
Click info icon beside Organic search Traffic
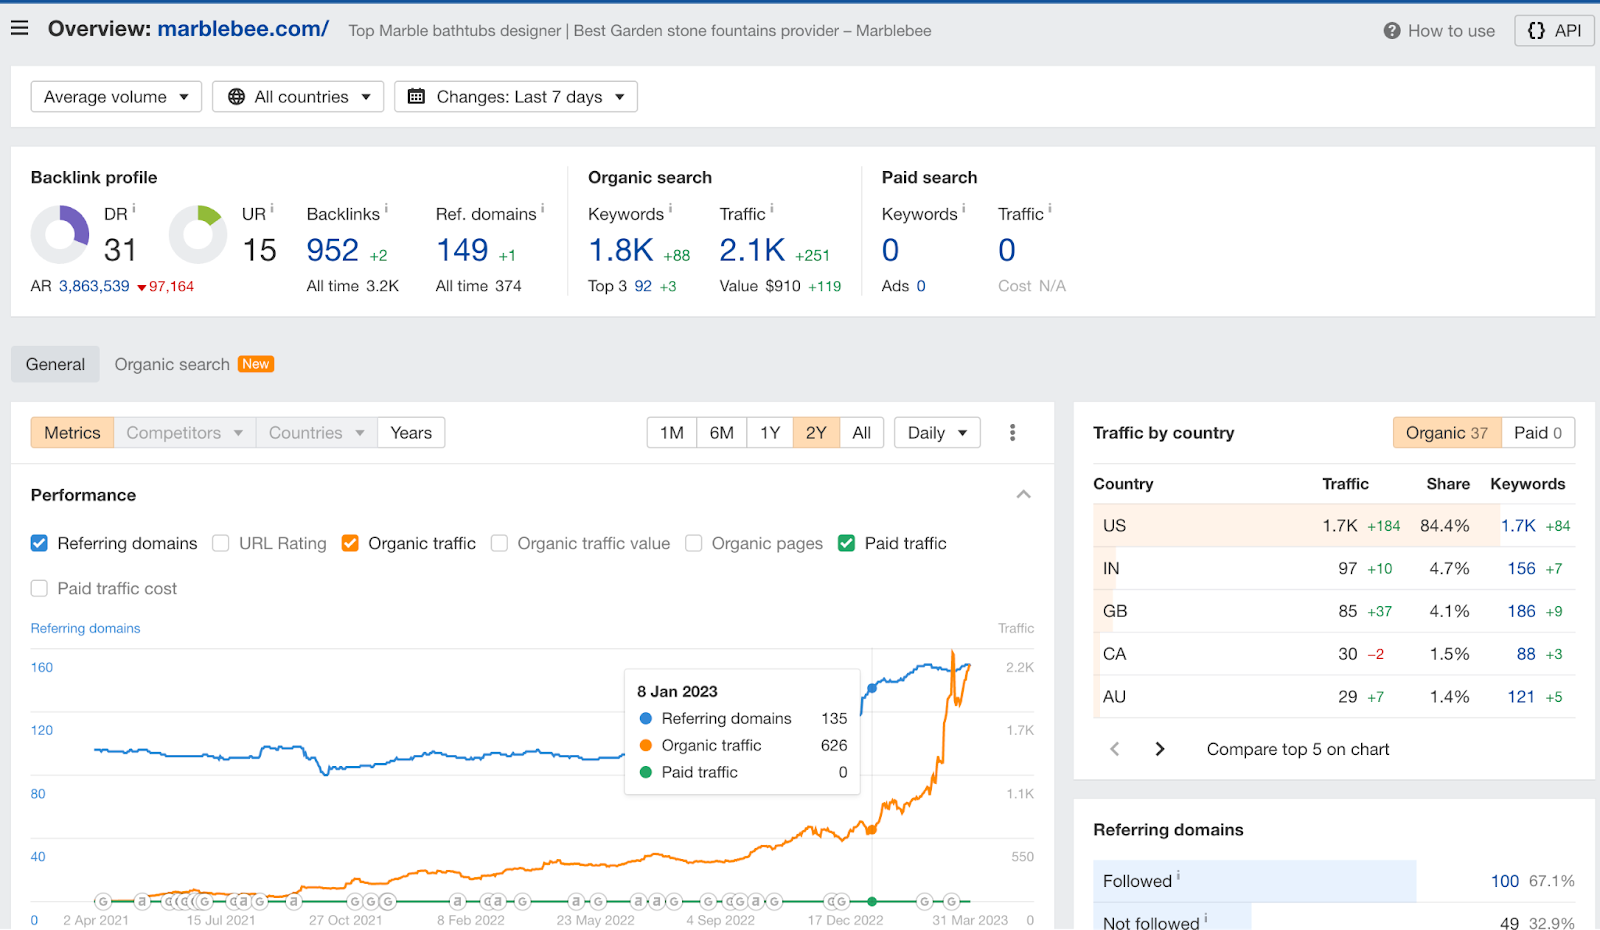[x=772, y=209]
